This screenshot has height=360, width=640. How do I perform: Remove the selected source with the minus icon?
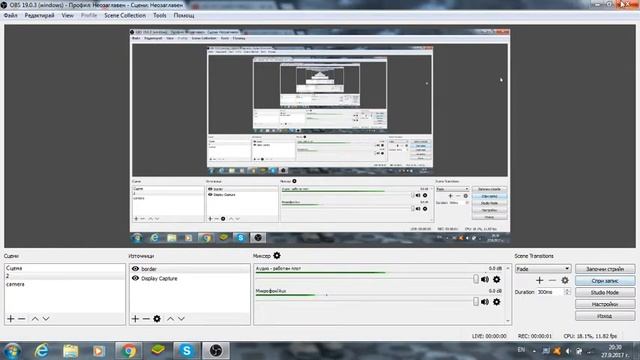tap(146, 318)
